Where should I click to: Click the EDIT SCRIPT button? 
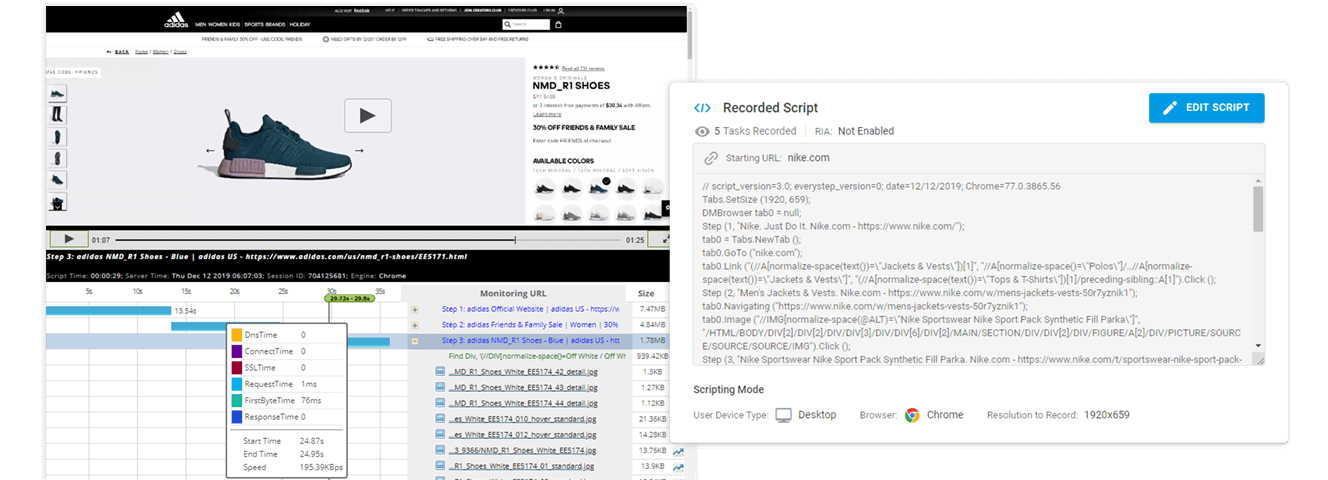click(1206, 108)
